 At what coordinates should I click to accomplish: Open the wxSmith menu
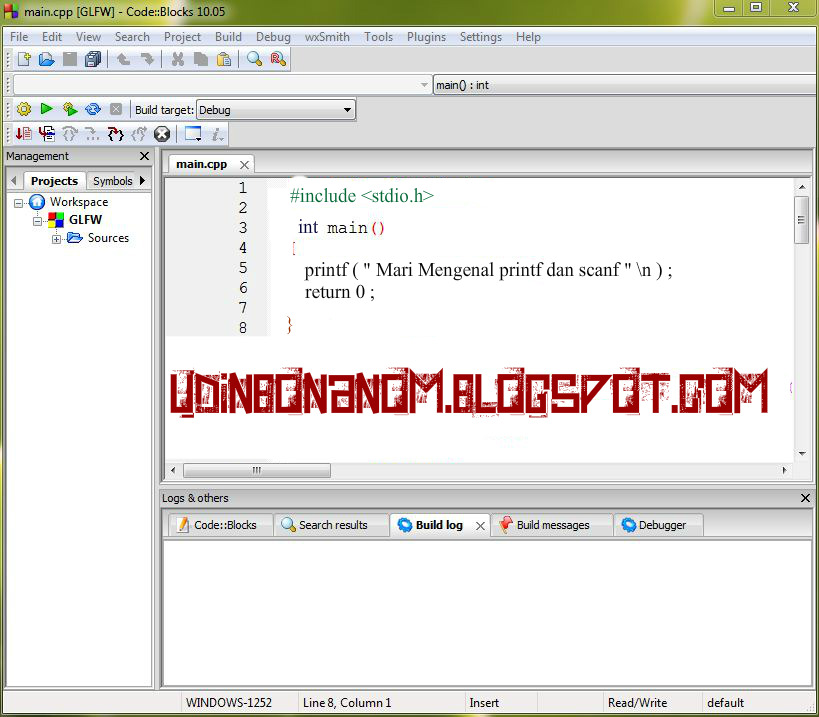(327, 37)
